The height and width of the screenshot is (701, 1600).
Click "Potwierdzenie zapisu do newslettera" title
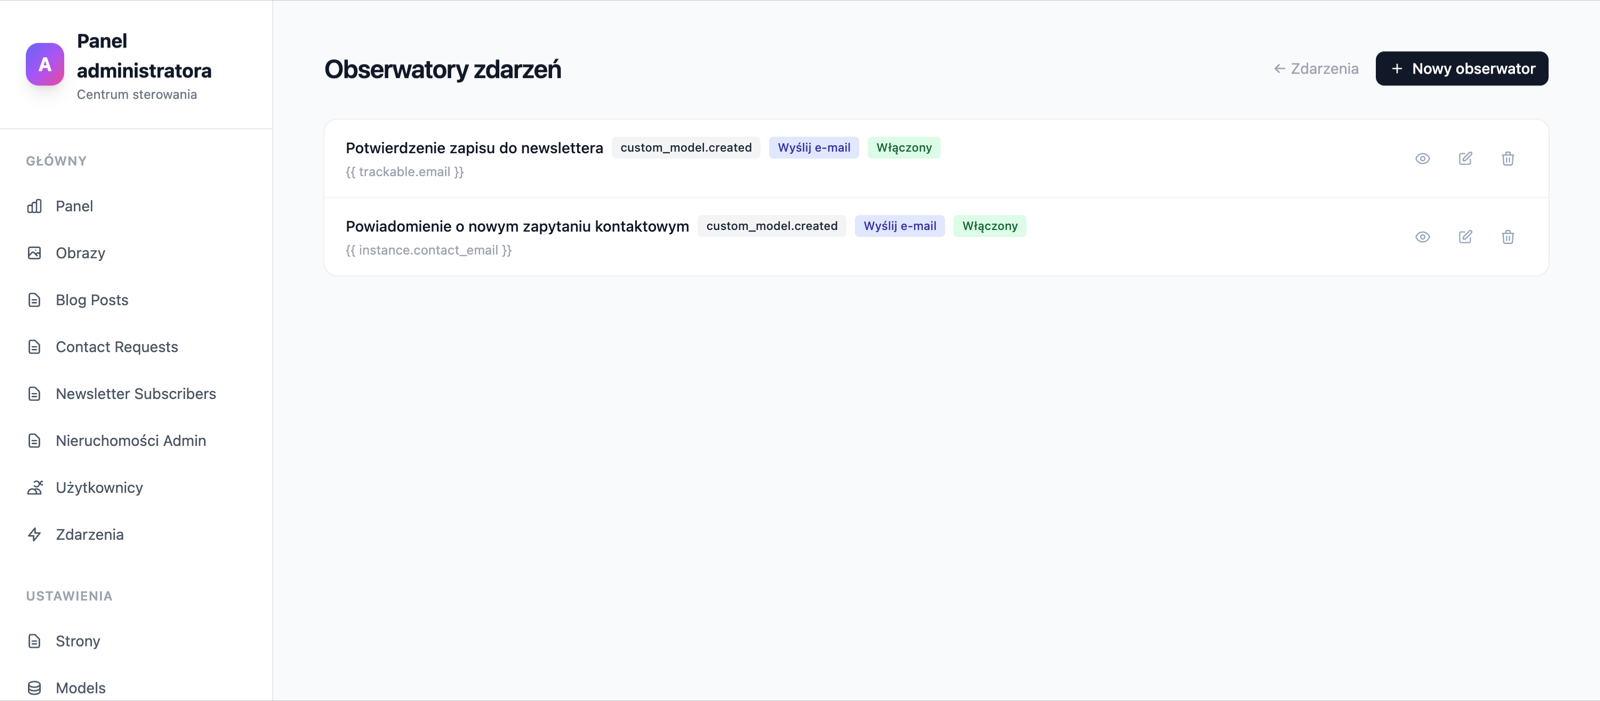tap(474, 148)
